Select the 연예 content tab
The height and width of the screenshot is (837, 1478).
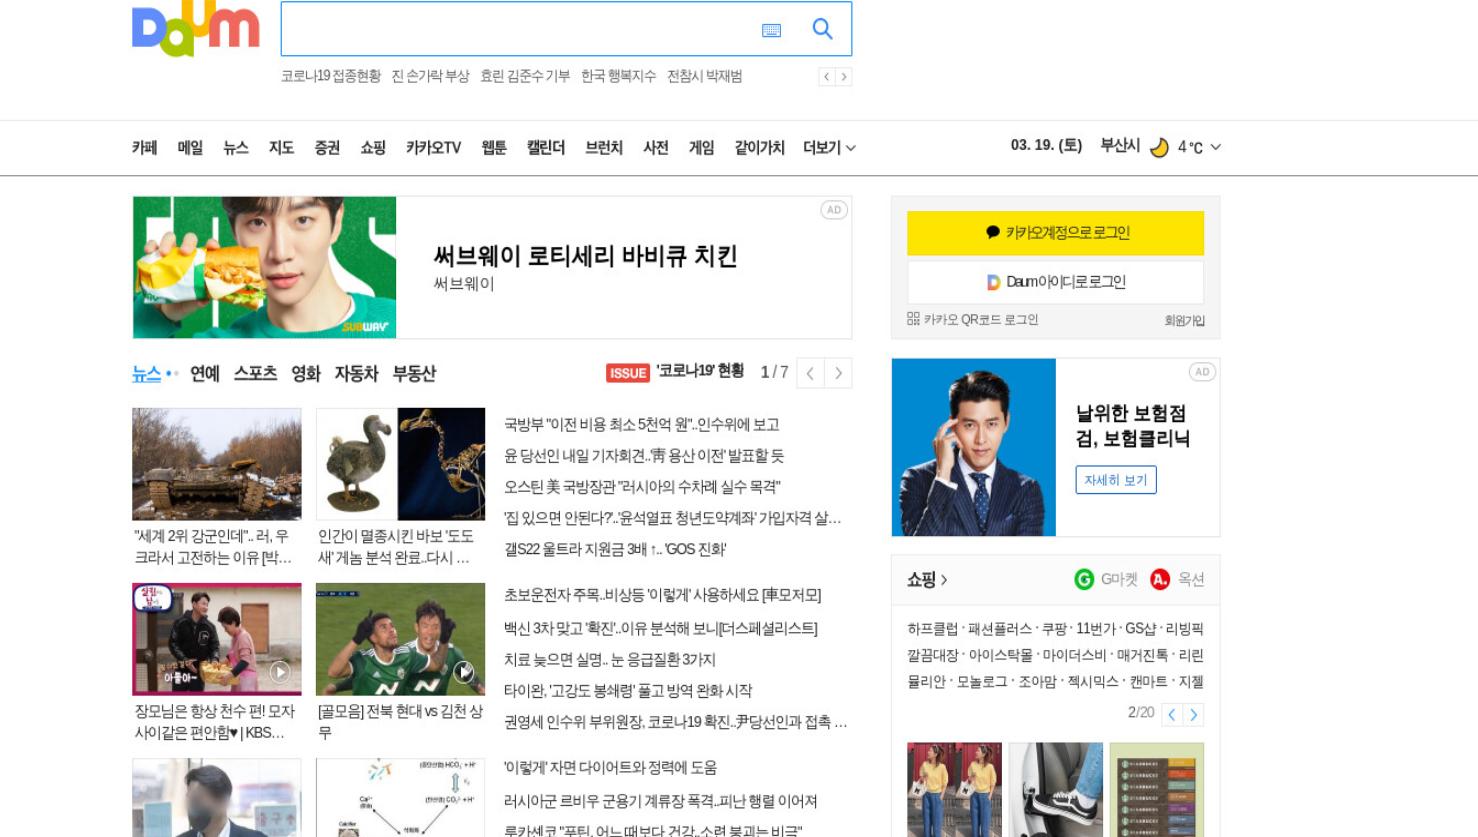tap(204, 374)
